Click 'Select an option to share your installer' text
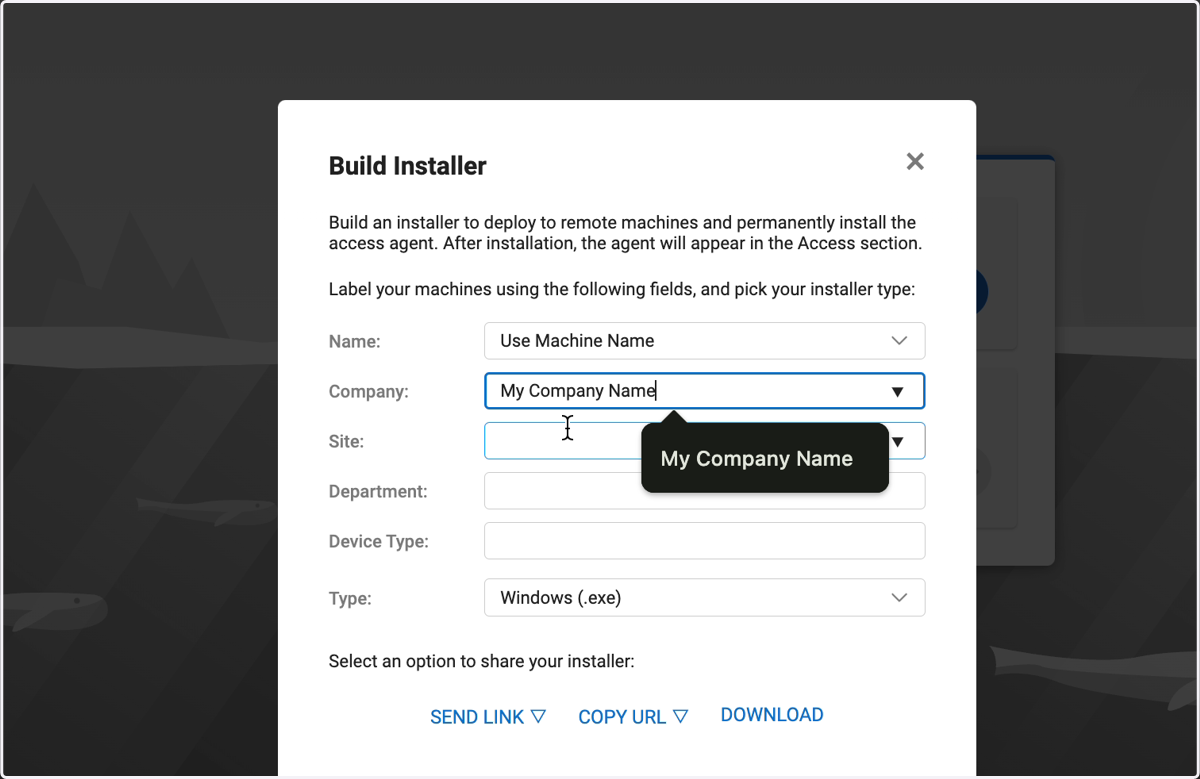The width and height of the screenshot is (1200, 779). click(482, 661)
